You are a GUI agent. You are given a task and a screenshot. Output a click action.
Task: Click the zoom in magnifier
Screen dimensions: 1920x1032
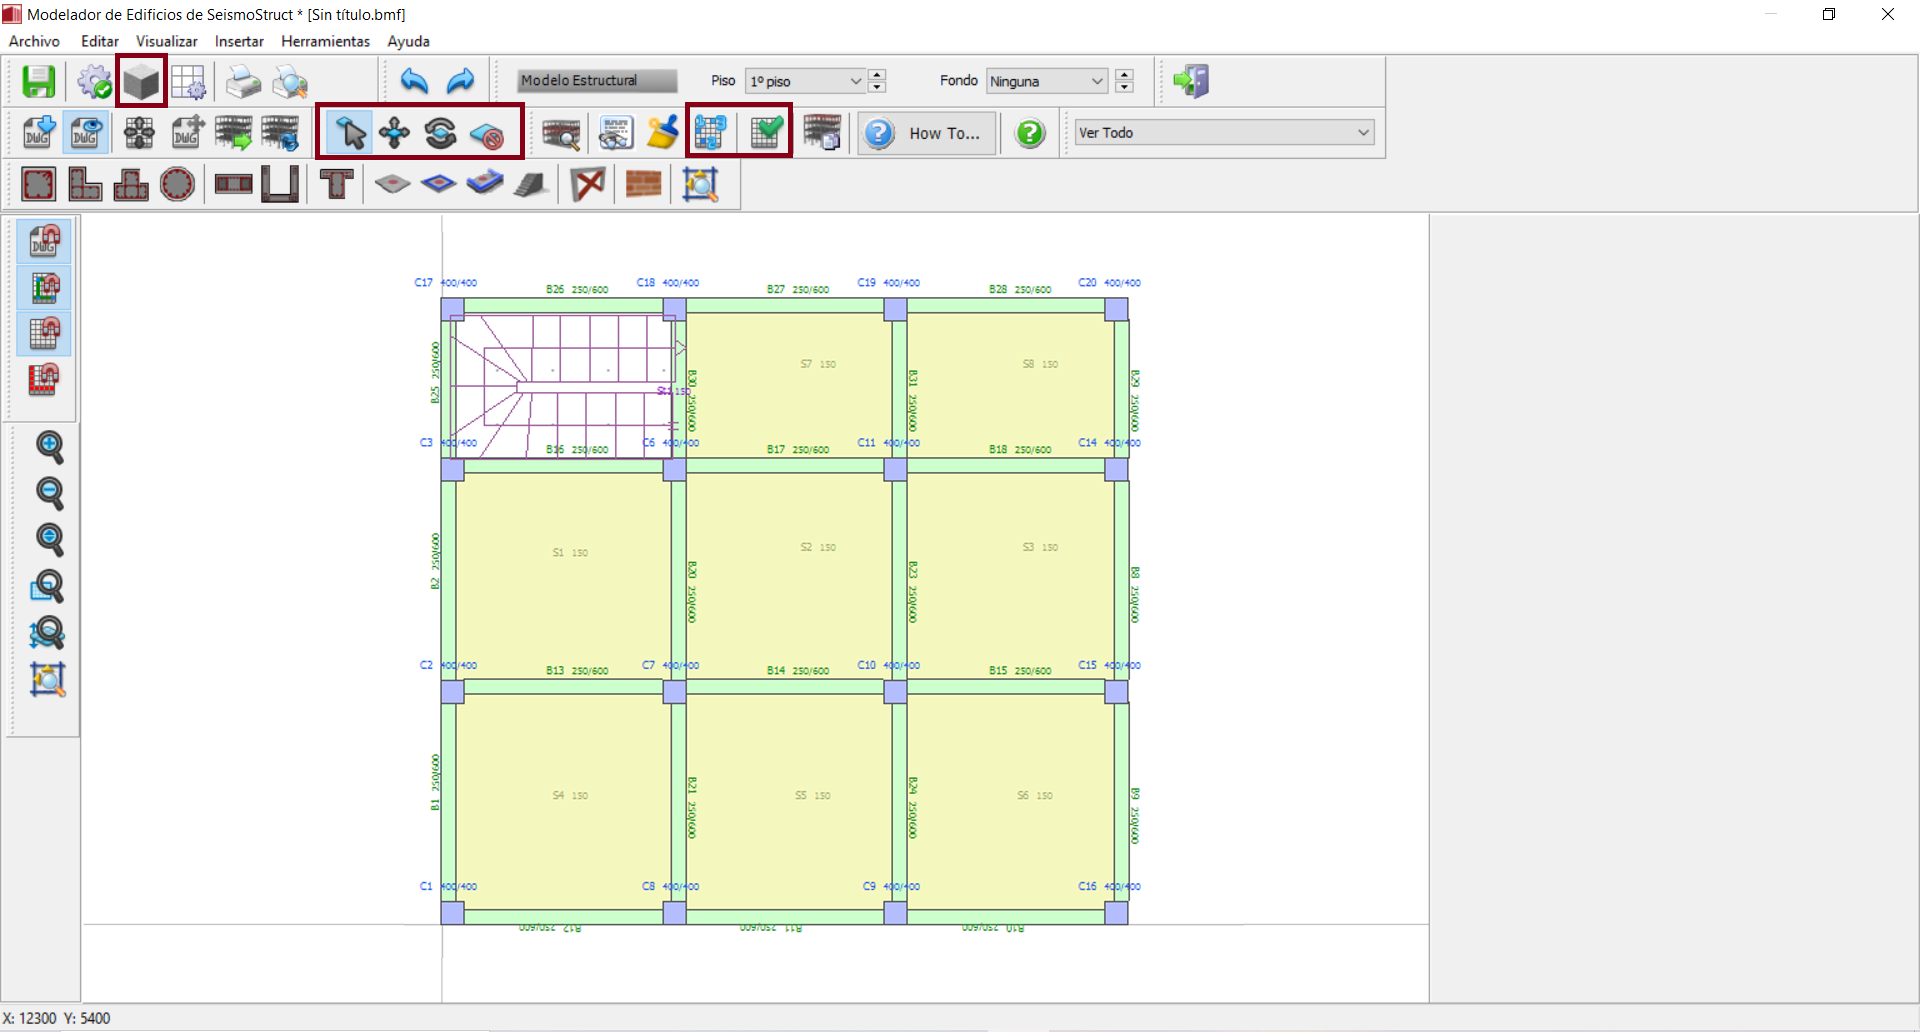click(x=49, y=446)
